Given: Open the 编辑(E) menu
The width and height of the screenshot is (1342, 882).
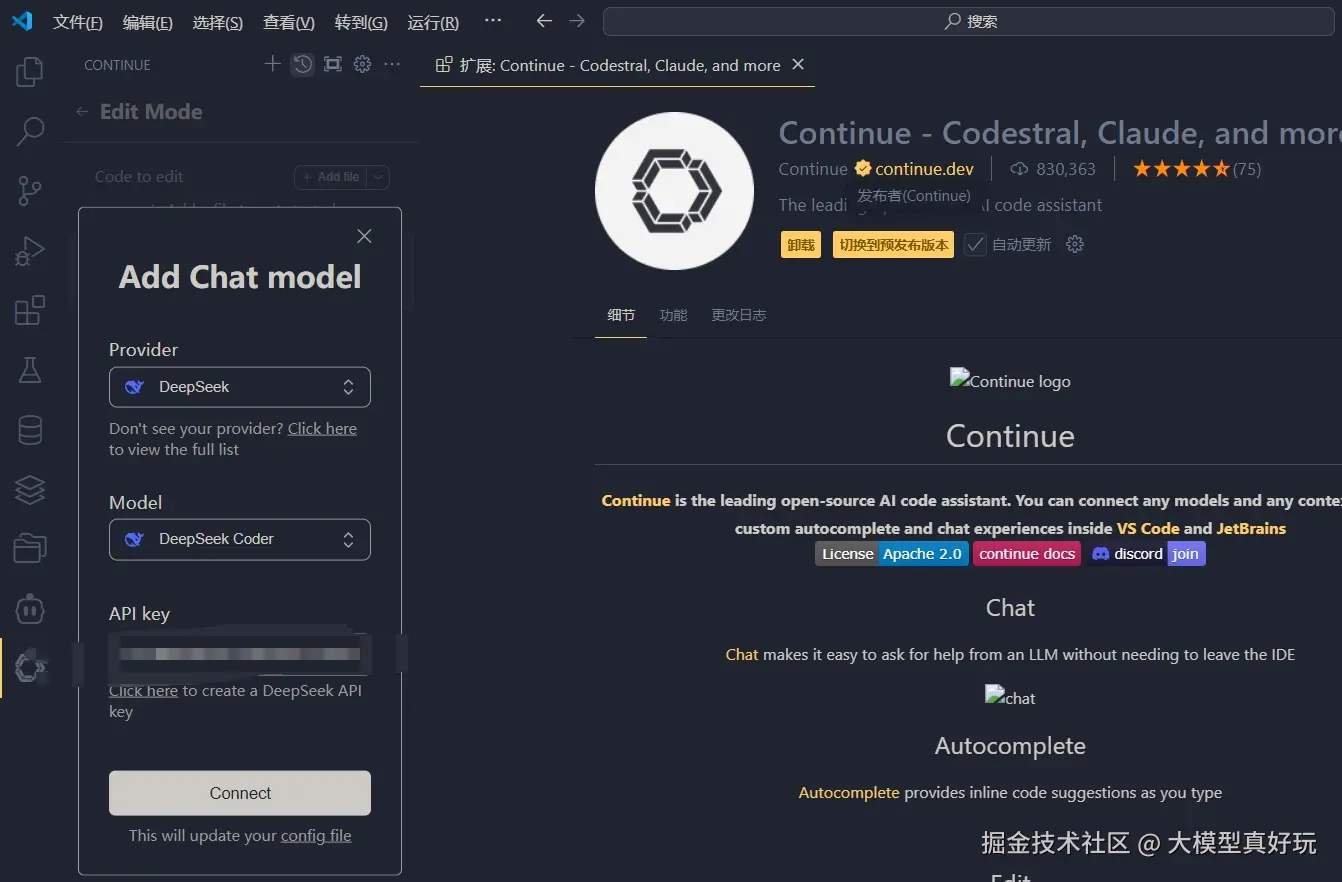Looking at the screenshot, I should (x=148, y=22).
